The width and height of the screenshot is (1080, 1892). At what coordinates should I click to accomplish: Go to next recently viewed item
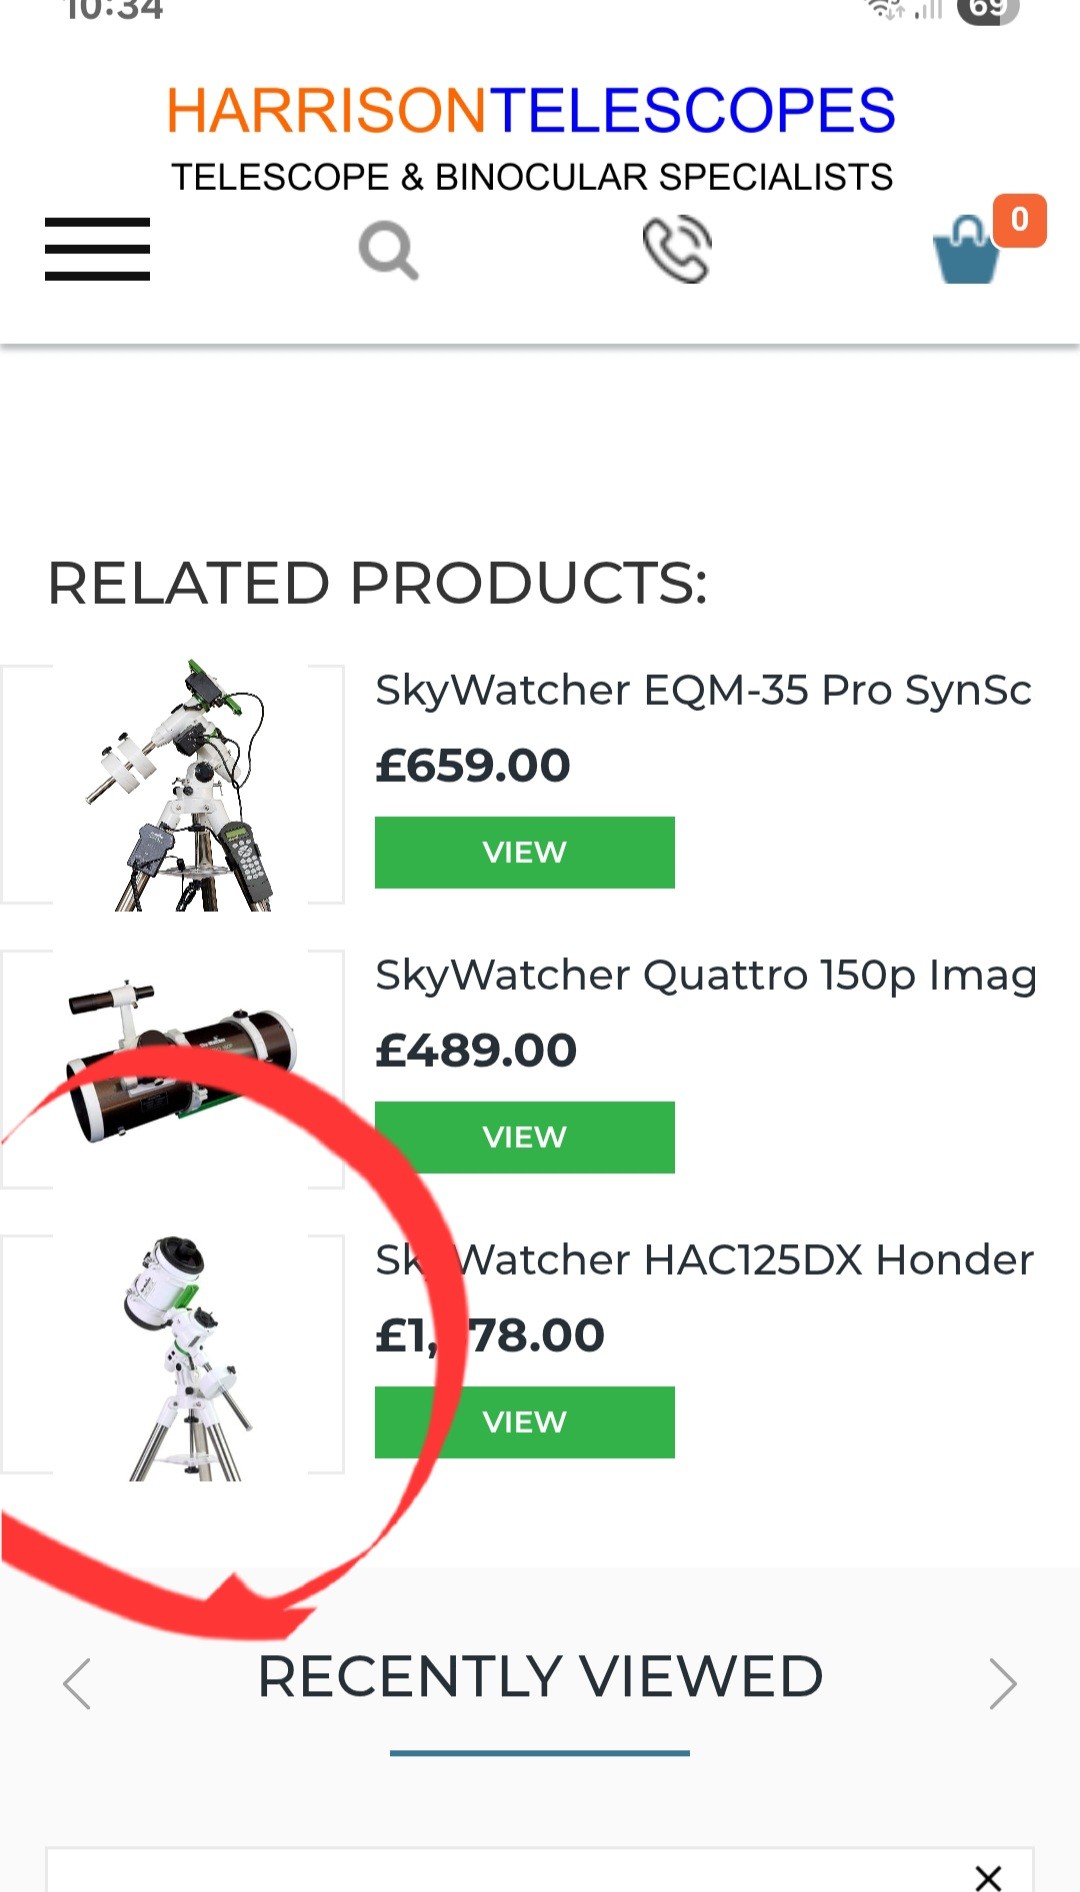click(x=1003, y=1684)
